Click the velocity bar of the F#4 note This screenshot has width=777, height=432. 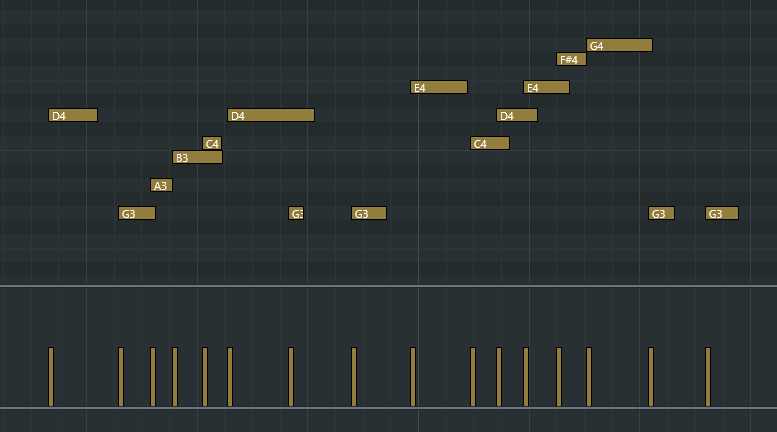pyautogui.click(x=559, y=377)
